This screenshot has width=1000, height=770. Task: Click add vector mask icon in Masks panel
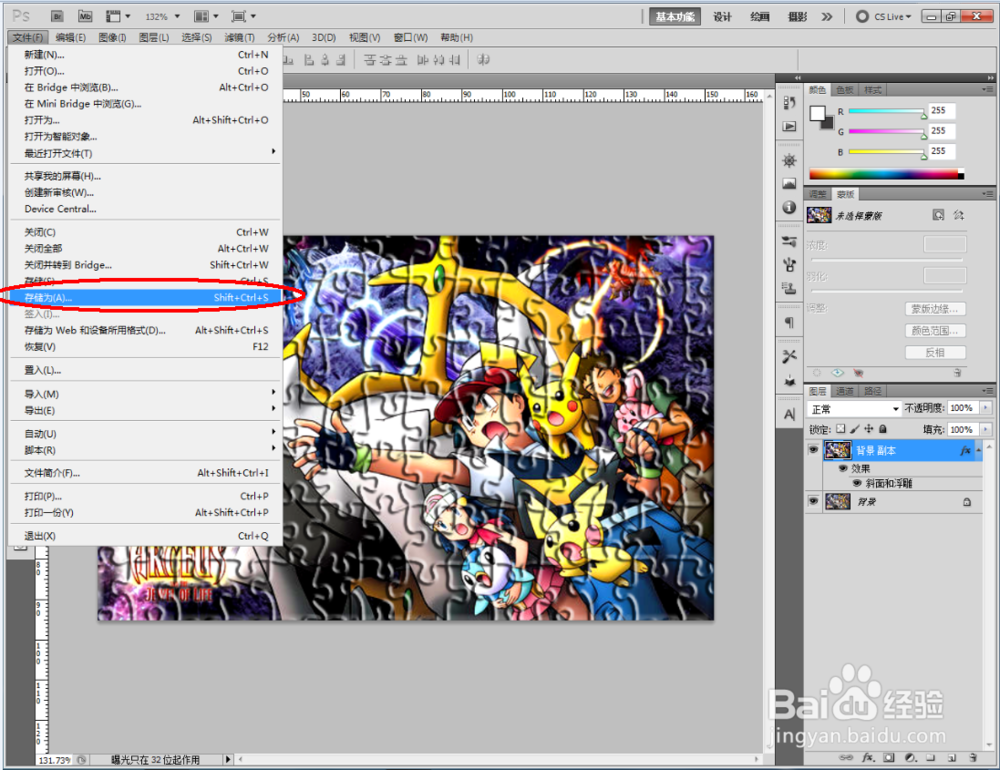click(x=959, y=215)
